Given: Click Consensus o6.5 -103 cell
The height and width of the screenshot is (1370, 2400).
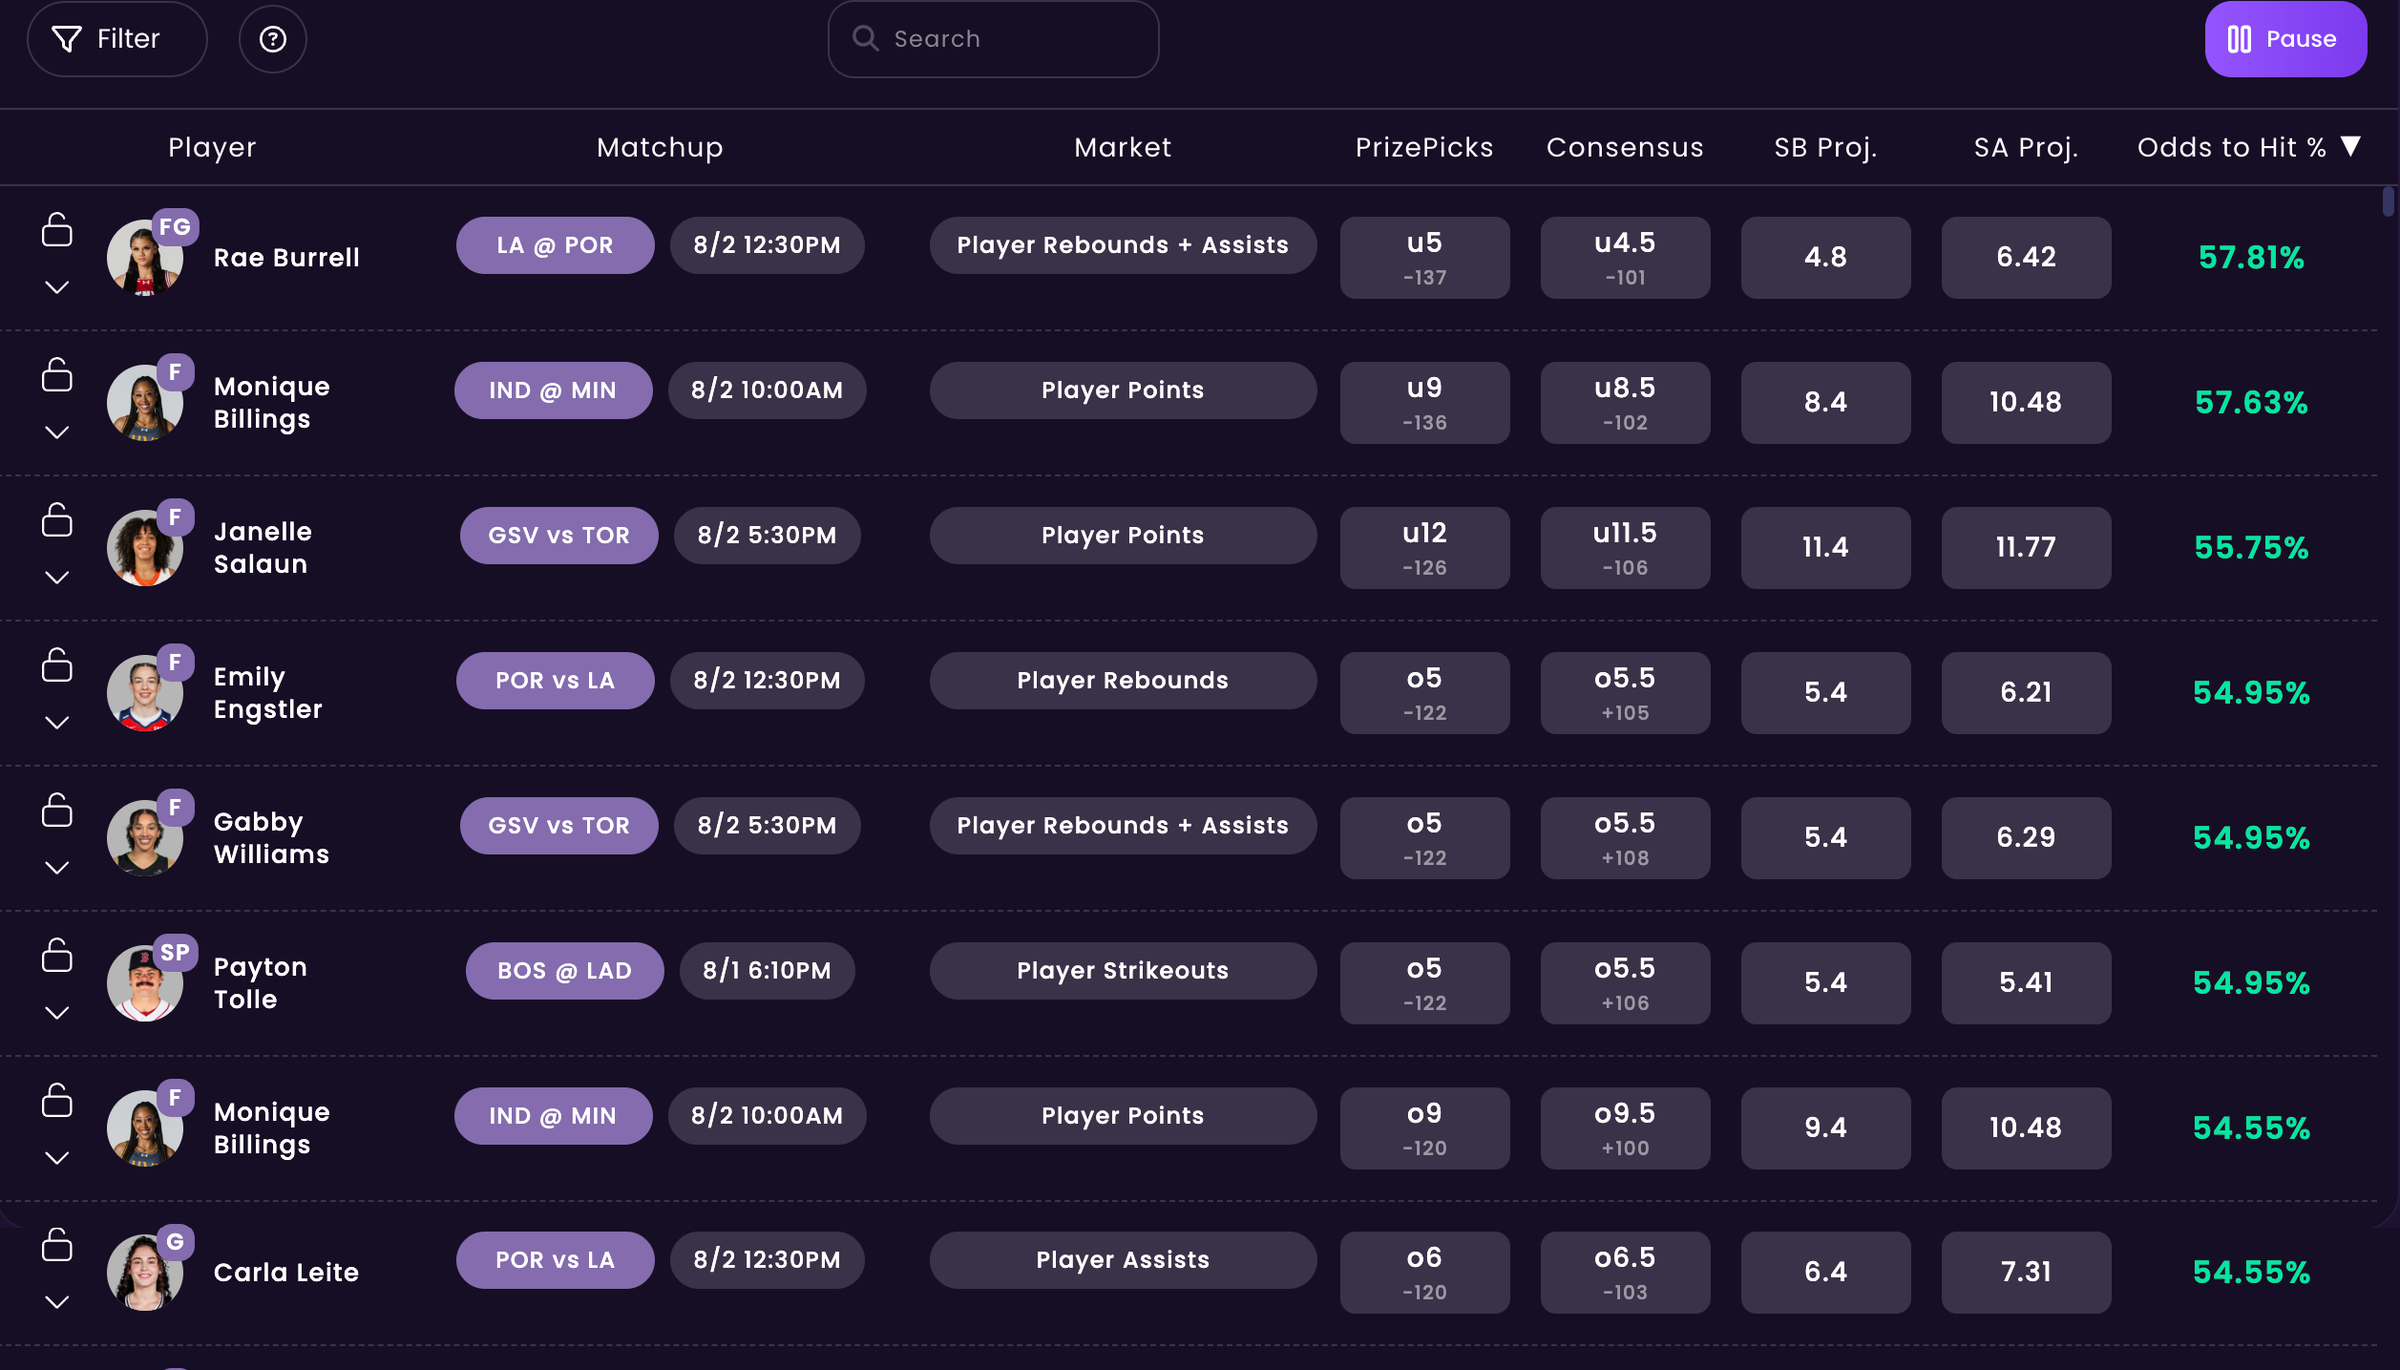Looking at the screenshot, I should pos(1625,1272).
